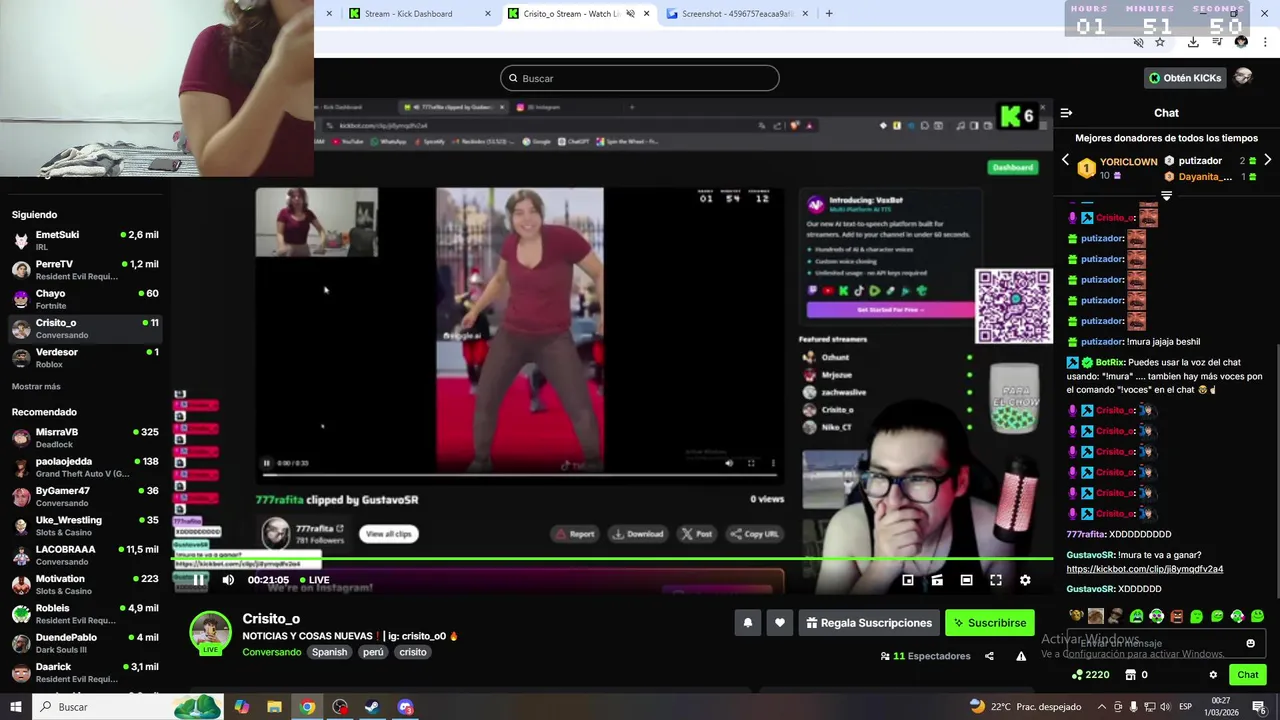Send message with Chat button

click(x=1248, y=675)
